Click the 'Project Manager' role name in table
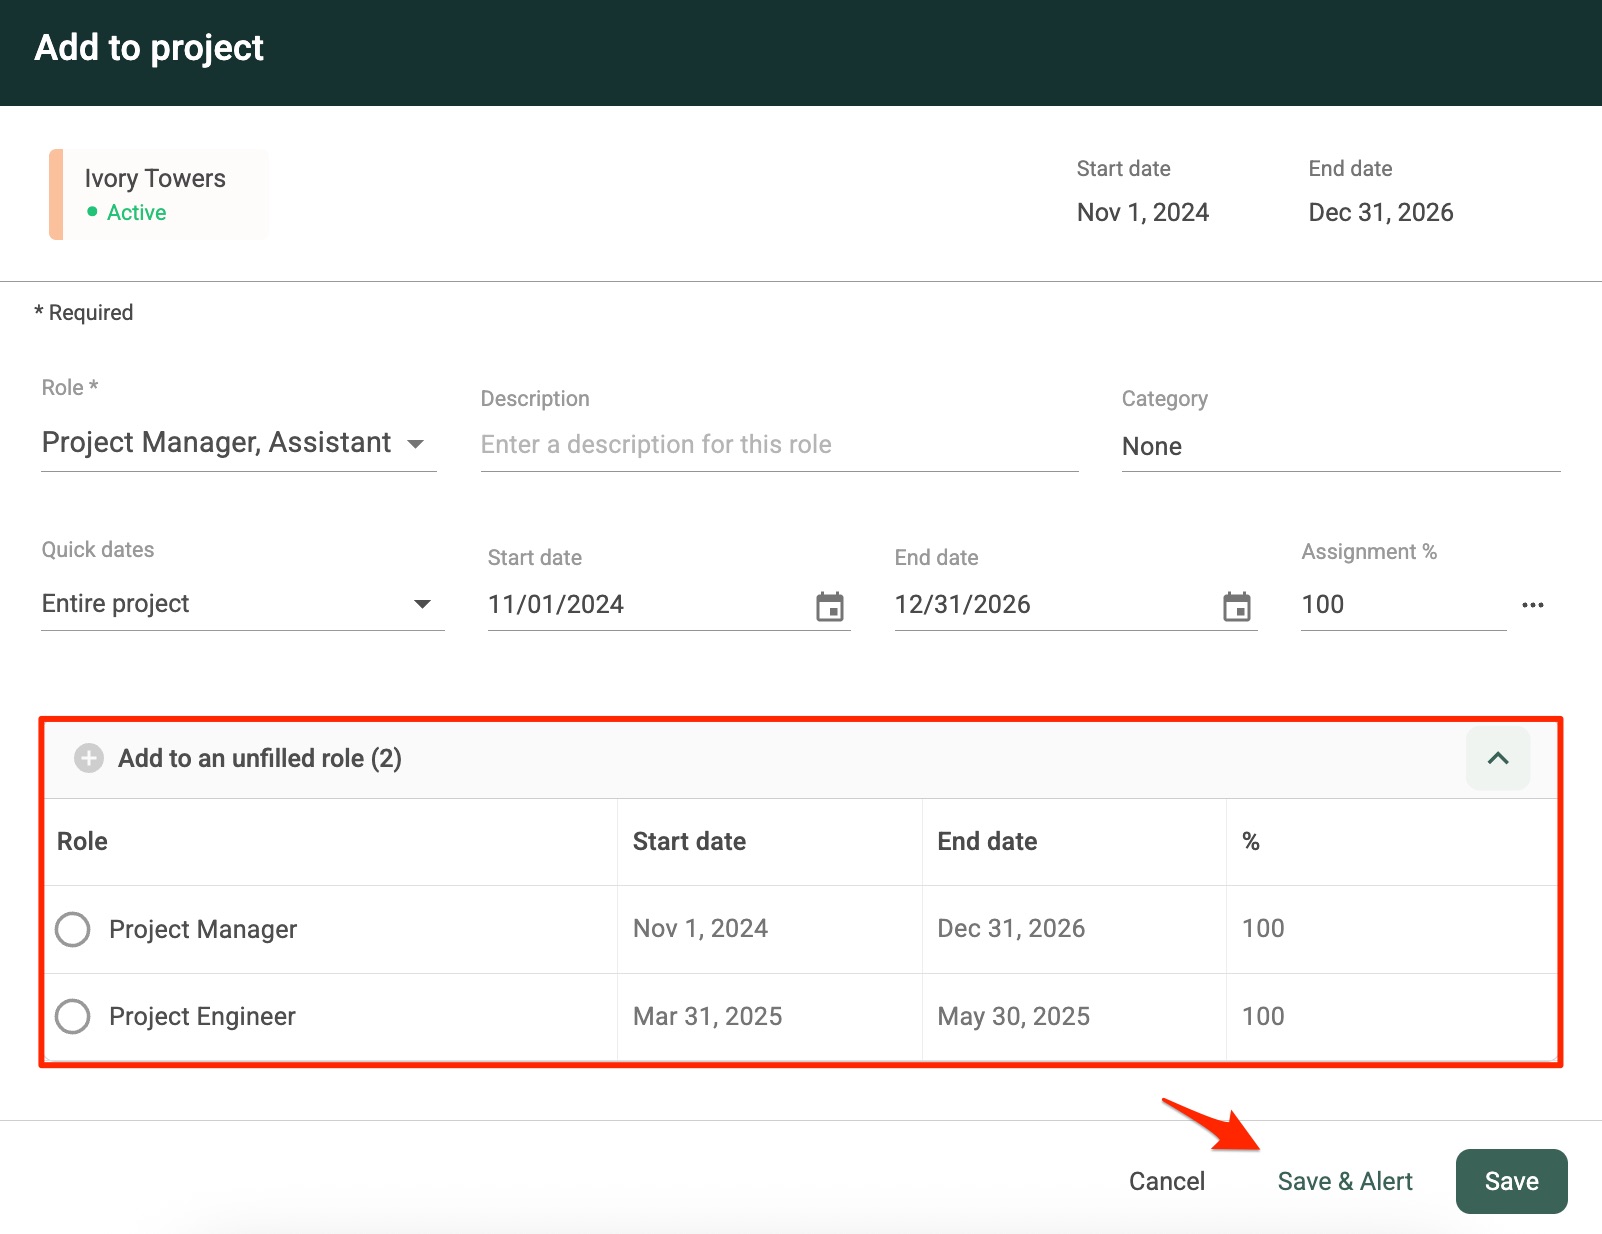This screenshot has width=1602, height=1234. pos(203,929)
